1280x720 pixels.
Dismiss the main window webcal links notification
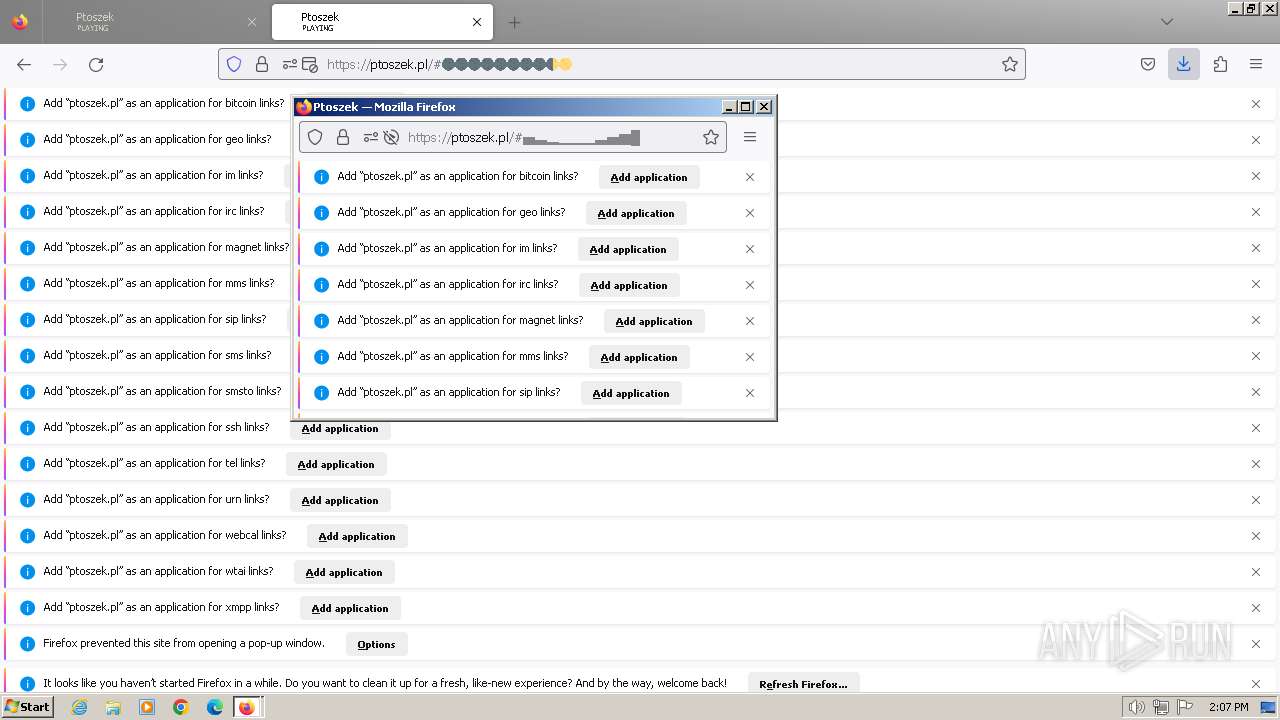(1256, 536)
